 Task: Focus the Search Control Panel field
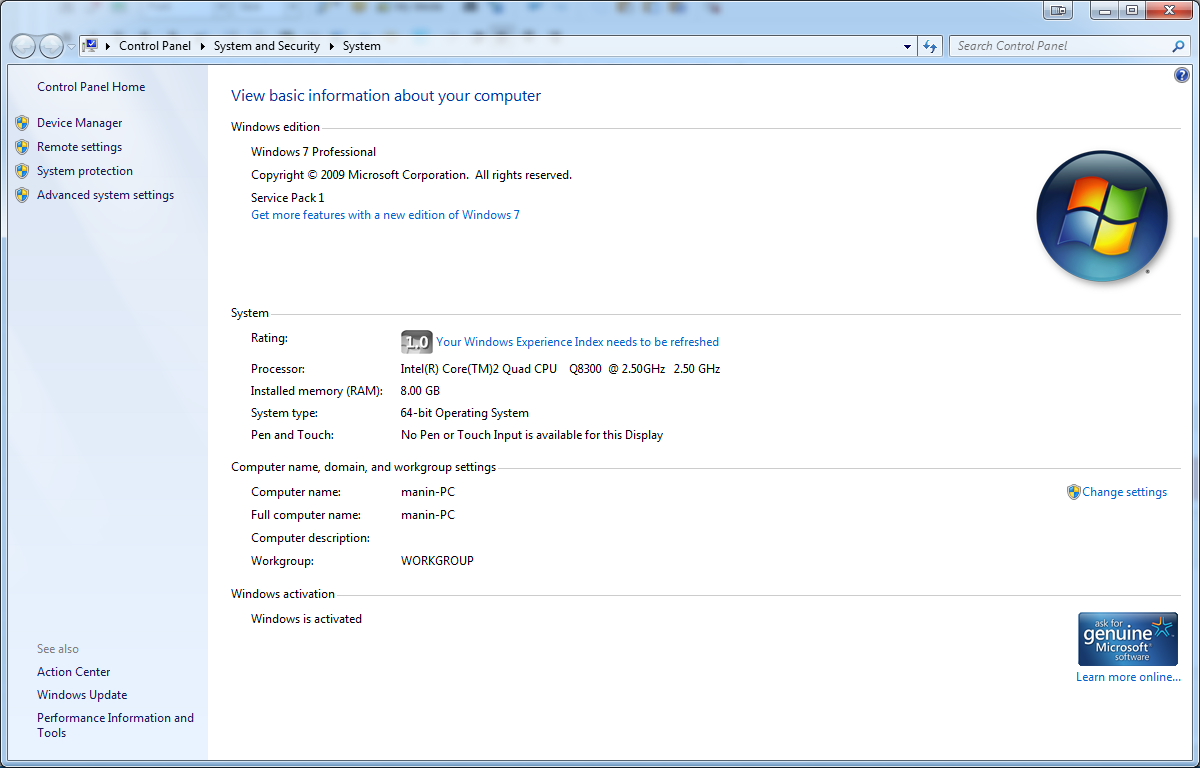pyautogui.click(x=1060, y=46)
